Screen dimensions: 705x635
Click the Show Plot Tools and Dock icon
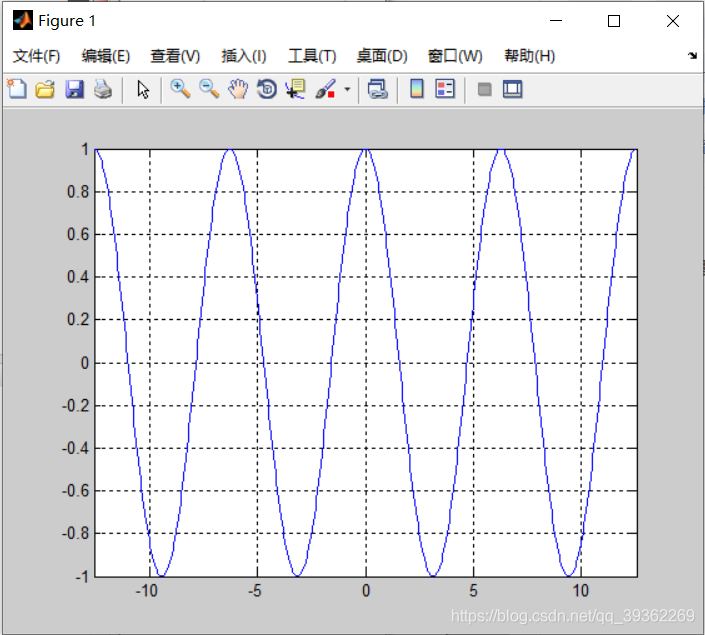point(513,89)
